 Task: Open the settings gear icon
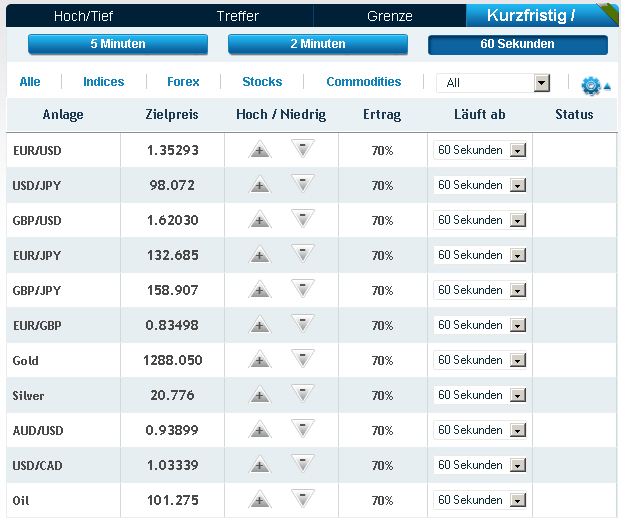point(591,86)
